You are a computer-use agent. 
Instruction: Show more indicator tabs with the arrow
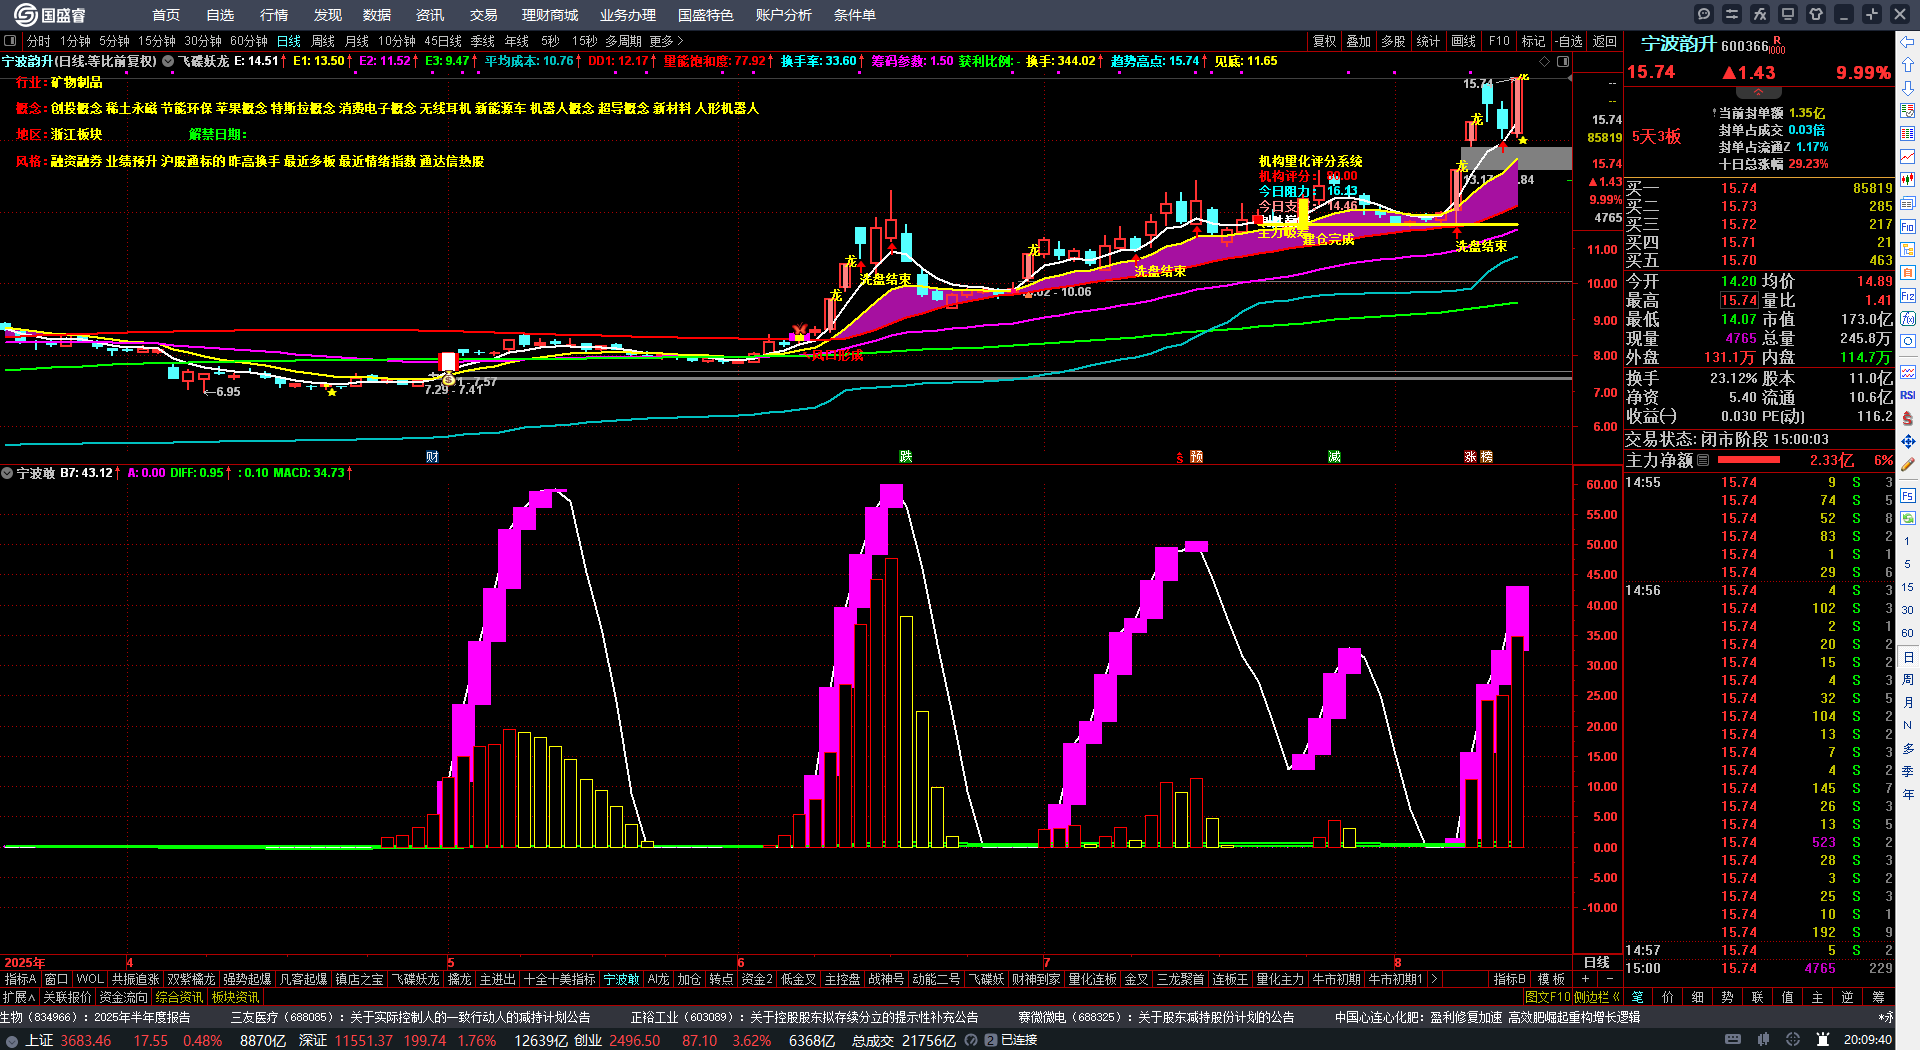(x=1434, y=979)
